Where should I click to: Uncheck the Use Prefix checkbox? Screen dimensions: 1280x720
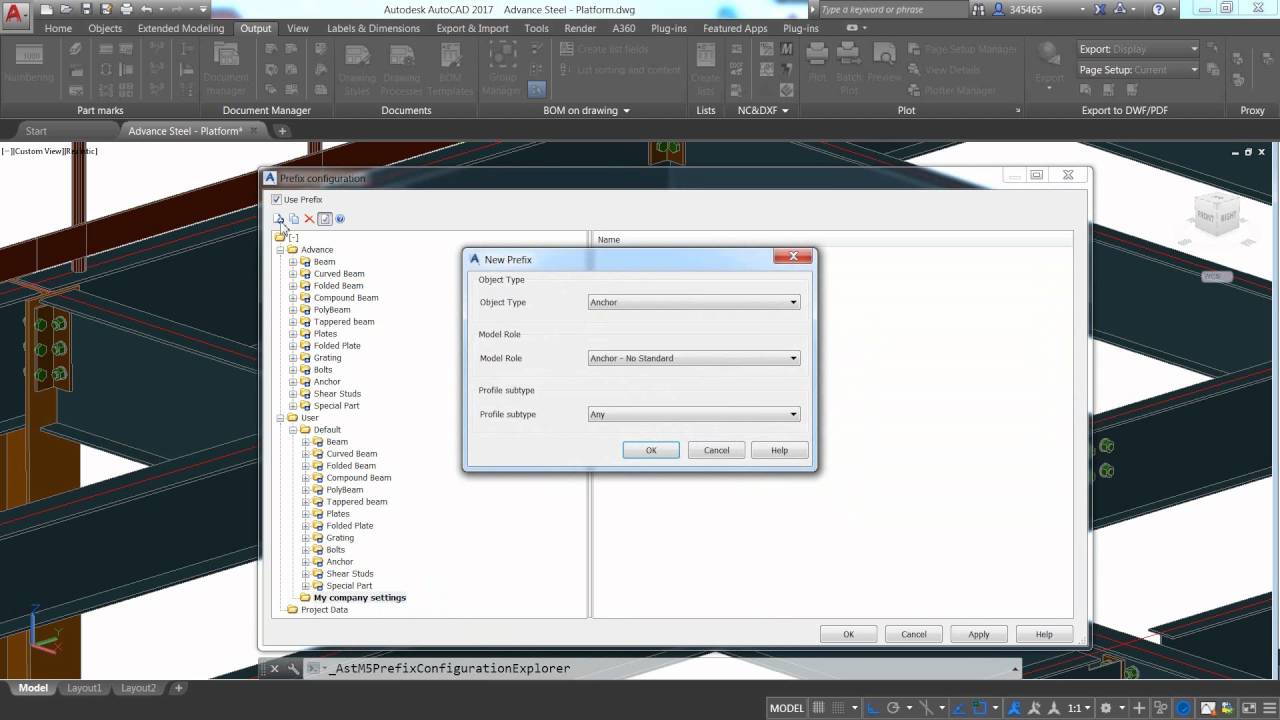pyautogui.click(x=277, y=199)
